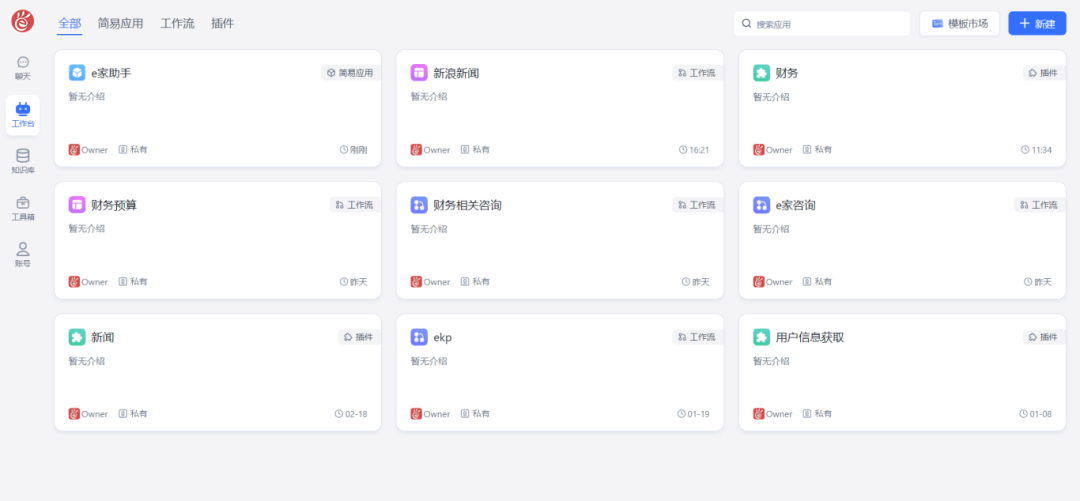Click the green puzzle icon of 用户信息获取
This screenshot has height=501, width=1080.
pyautogui.click(x=762, y=337)
